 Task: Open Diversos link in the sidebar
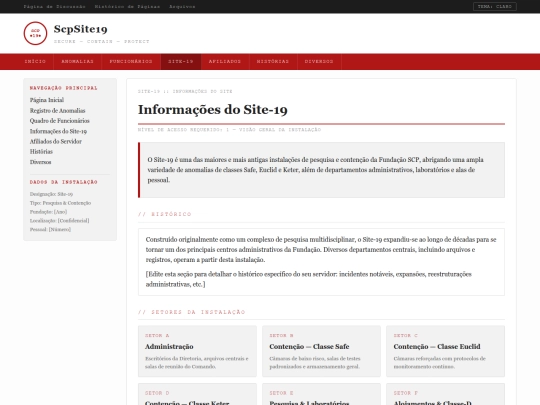41,162
